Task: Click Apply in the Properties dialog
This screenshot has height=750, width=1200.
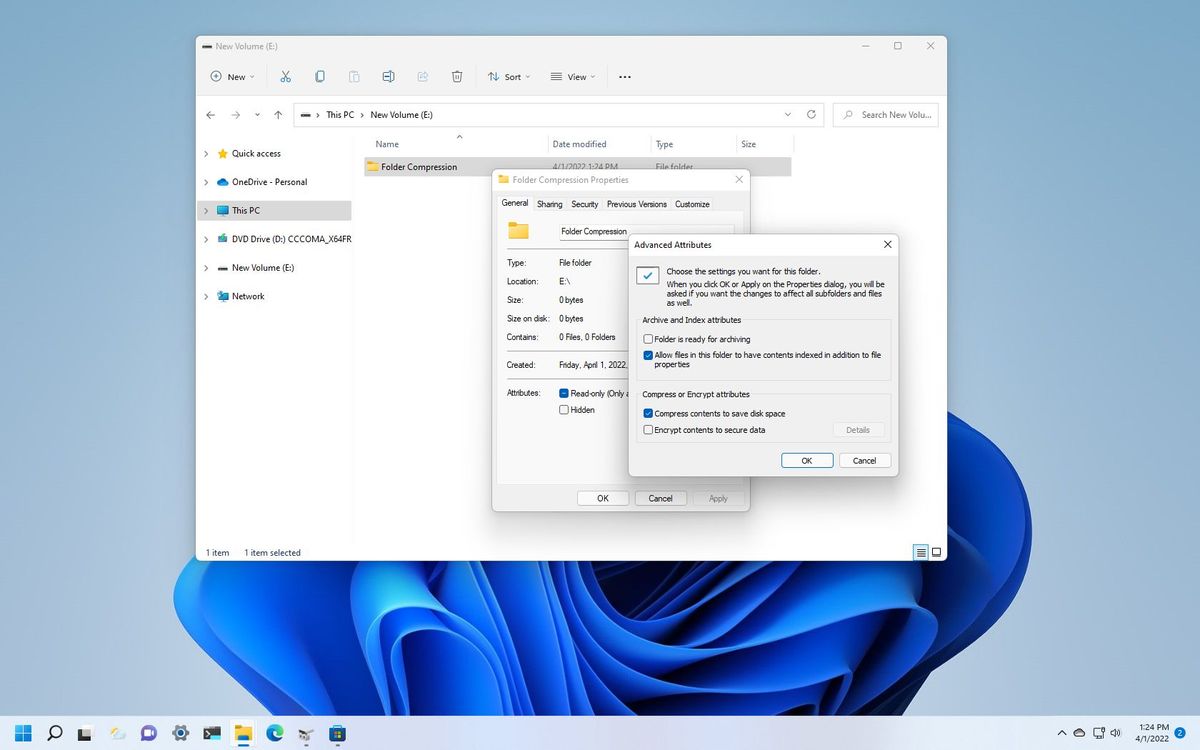Action: pos(717,498)
